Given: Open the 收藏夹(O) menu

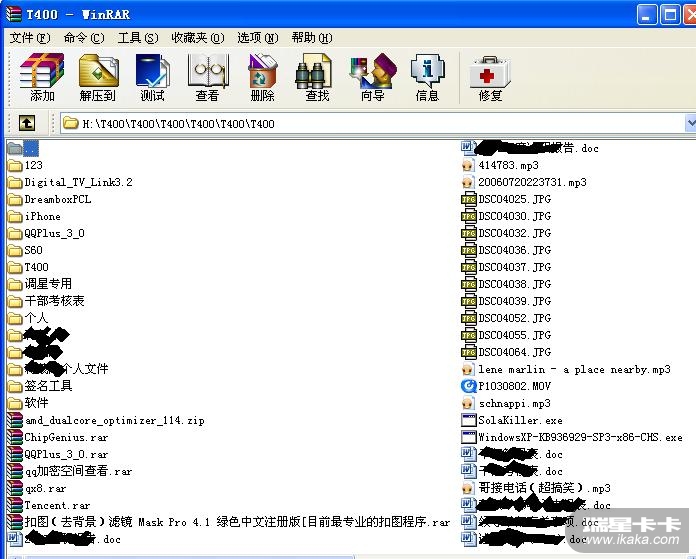Looking at the screenshot, I should click(198, 38).
